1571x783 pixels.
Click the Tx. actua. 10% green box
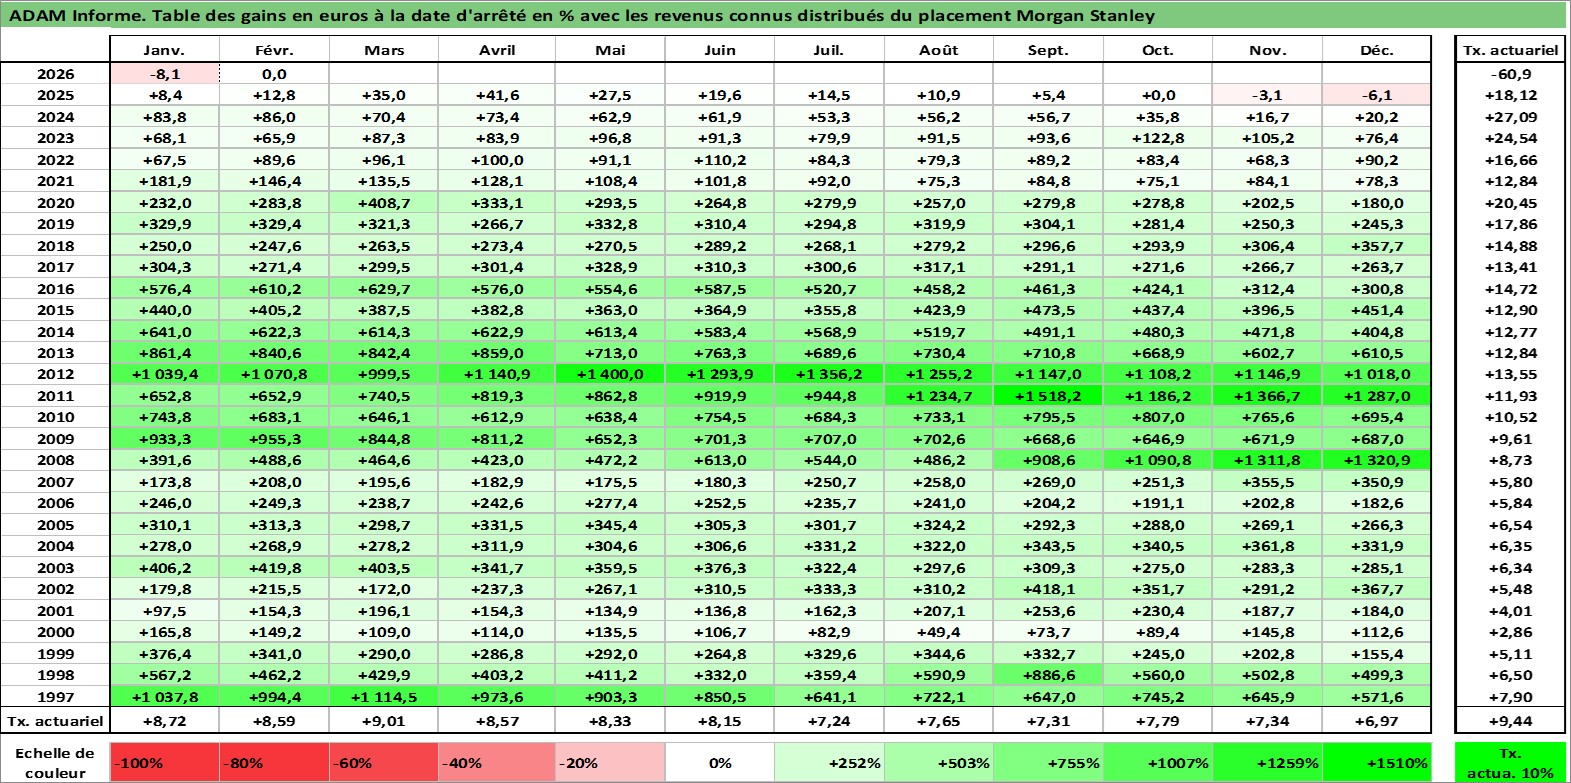1510,762
